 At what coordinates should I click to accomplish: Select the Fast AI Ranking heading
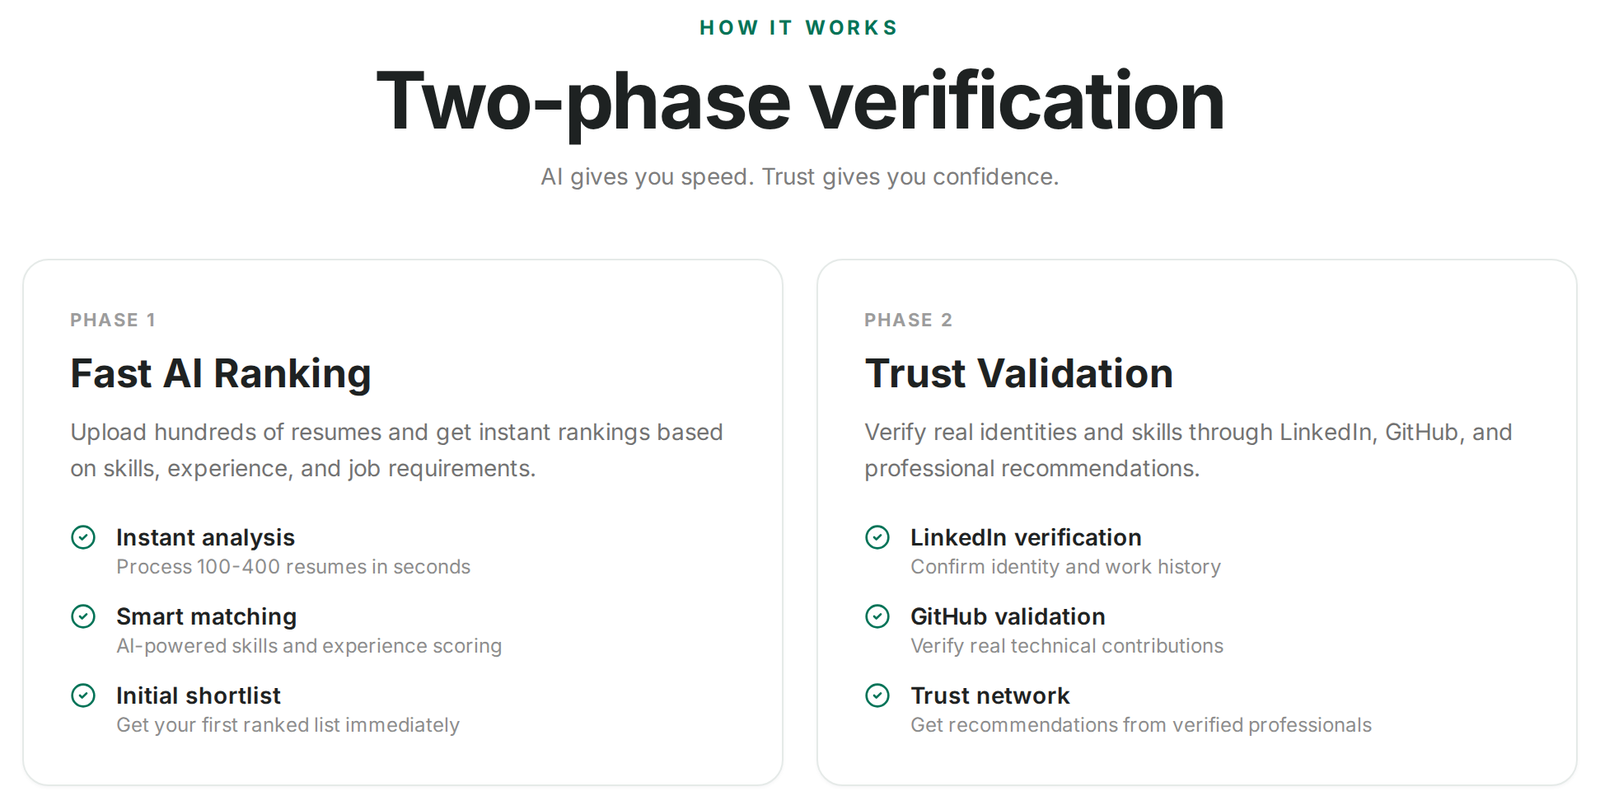point(221,374)
